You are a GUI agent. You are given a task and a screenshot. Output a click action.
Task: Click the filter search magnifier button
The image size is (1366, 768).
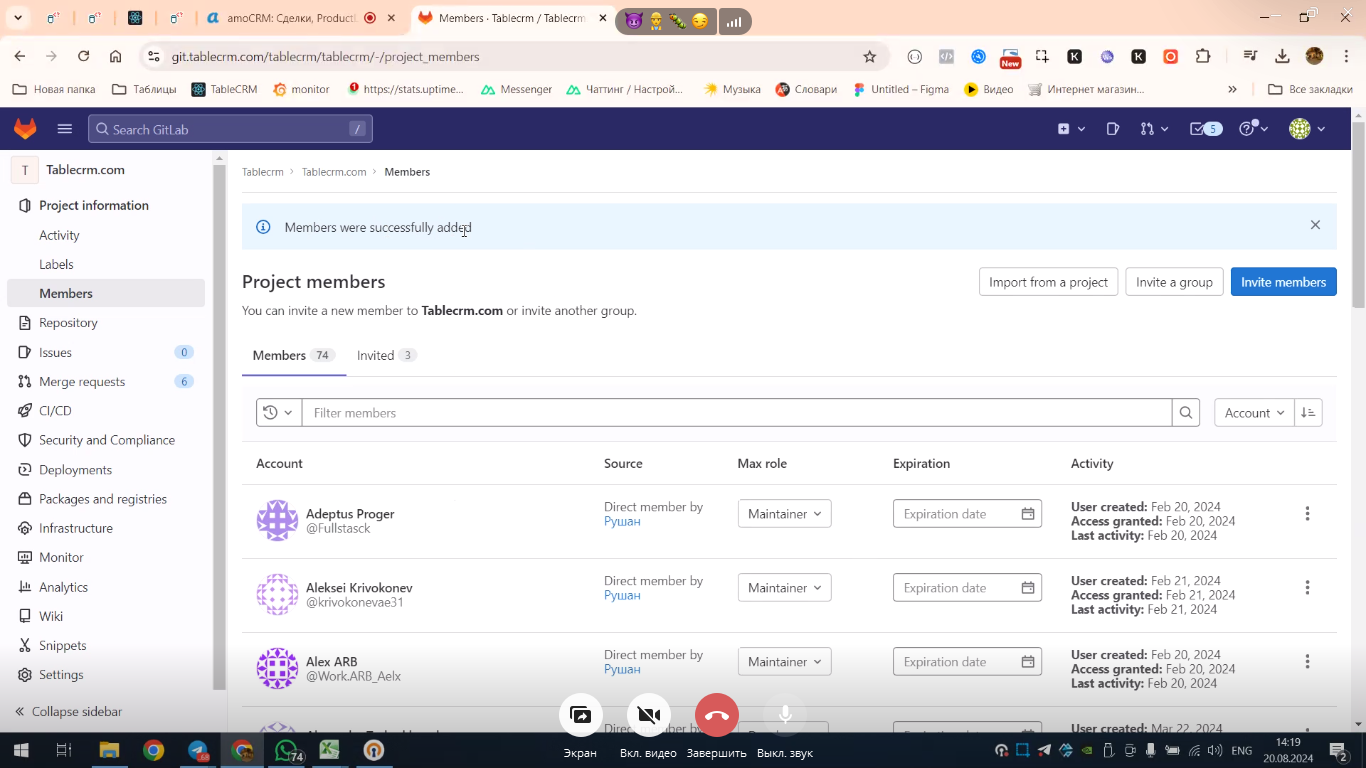tap(1186, 412)
